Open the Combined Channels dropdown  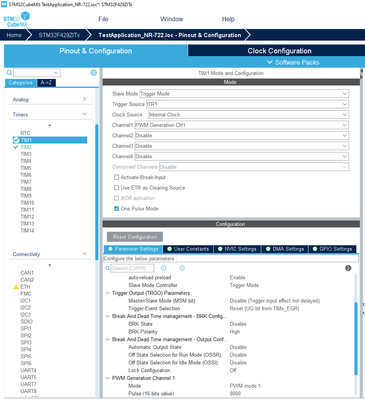[x=254, y=167]
